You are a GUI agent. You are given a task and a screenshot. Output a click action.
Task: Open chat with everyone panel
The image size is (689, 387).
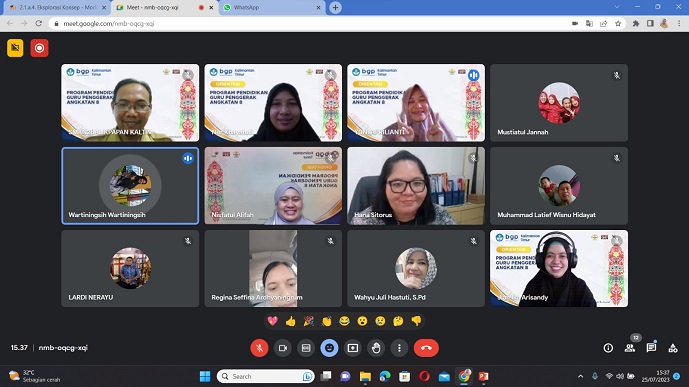click(x=651, y=348)
